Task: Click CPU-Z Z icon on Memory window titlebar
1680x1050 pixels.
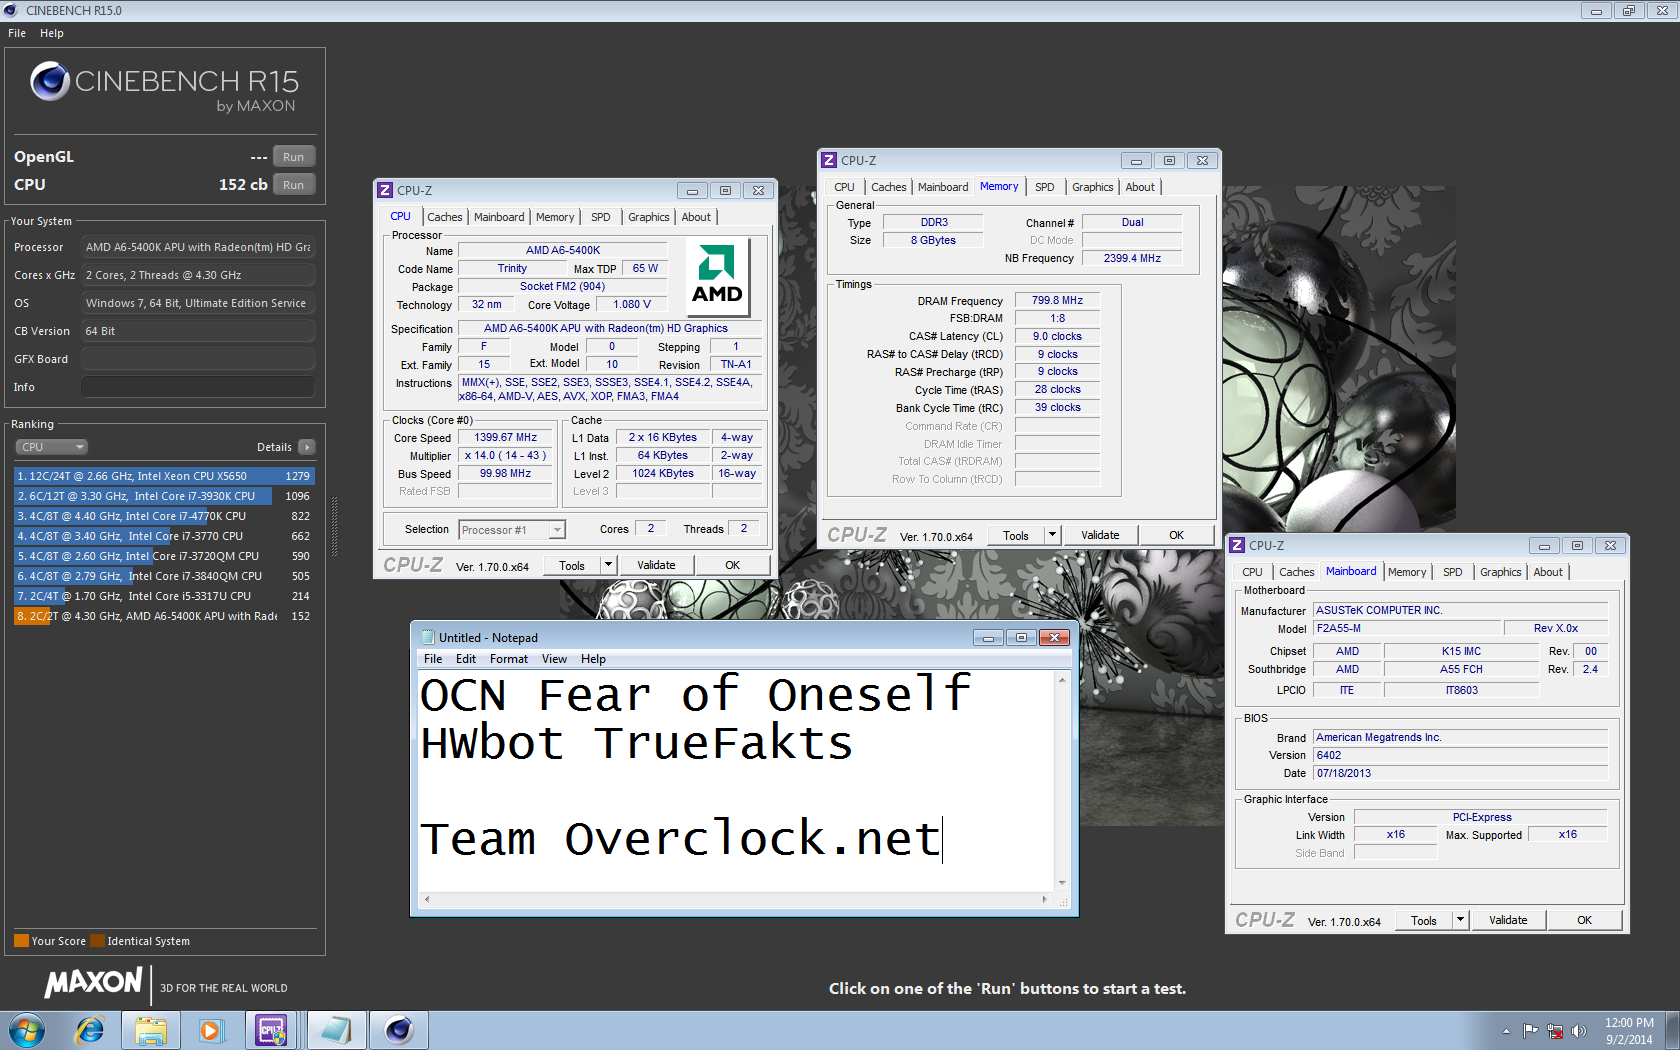Action: click(829, 160)
